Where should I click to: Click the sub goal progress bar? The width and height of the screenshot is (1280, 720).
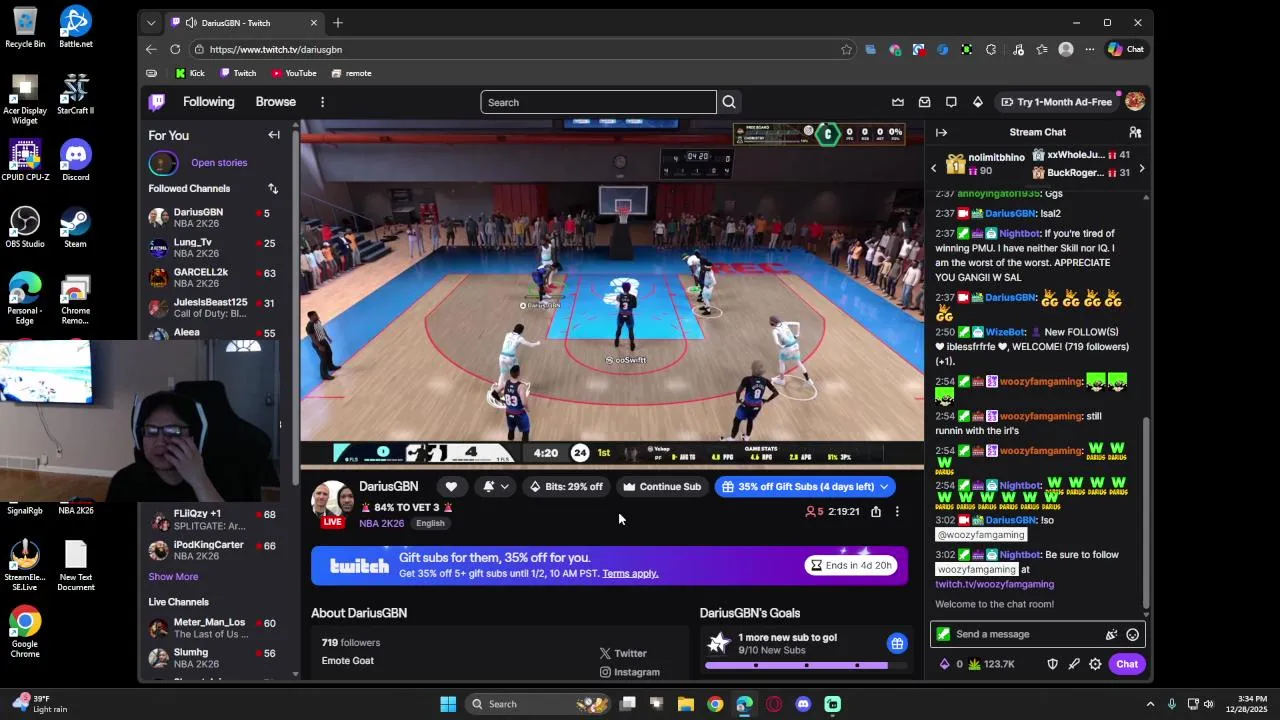(805, 665)
